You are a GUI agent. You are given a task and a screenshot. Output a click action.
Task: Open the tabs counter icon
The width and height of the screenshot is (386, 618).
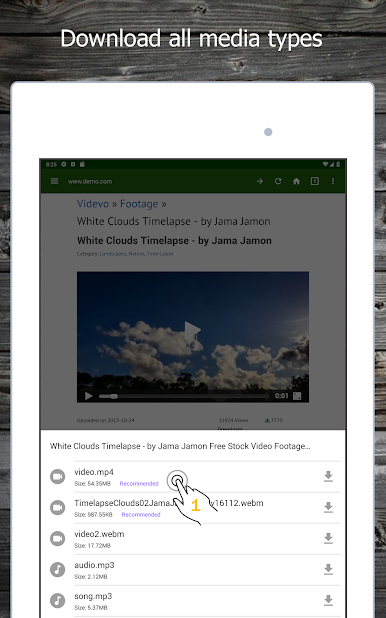pos(315,181)
